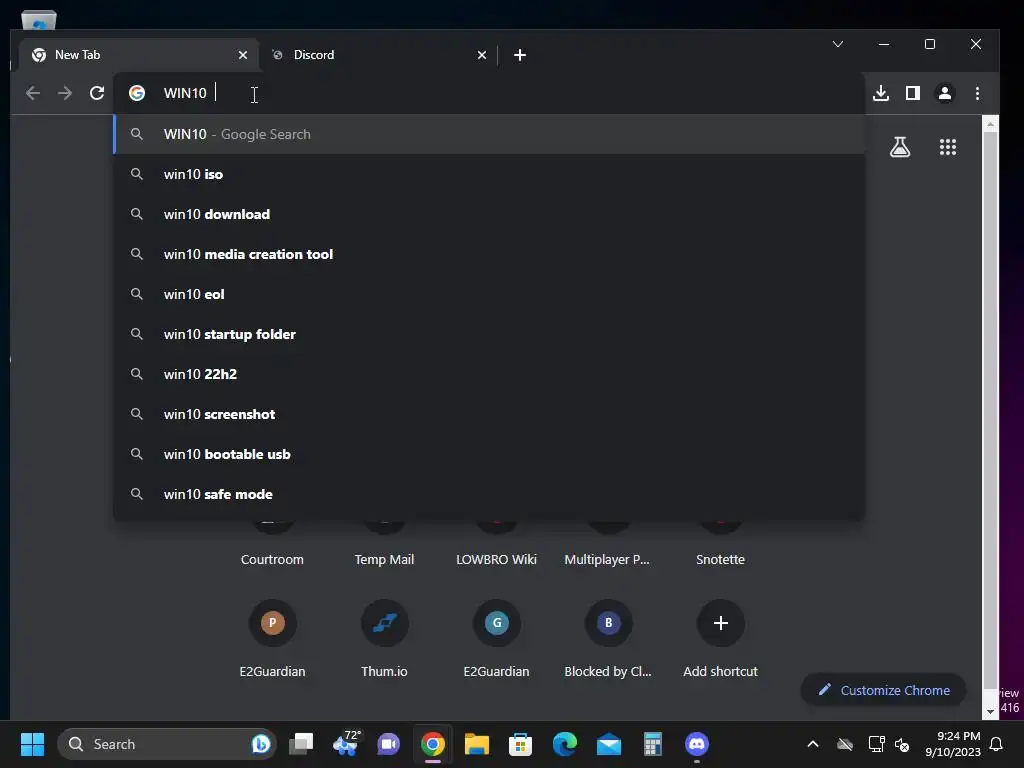Open network status tray icon
Image resolution: width=1024 pixels, height=768 pixels.
876,744
